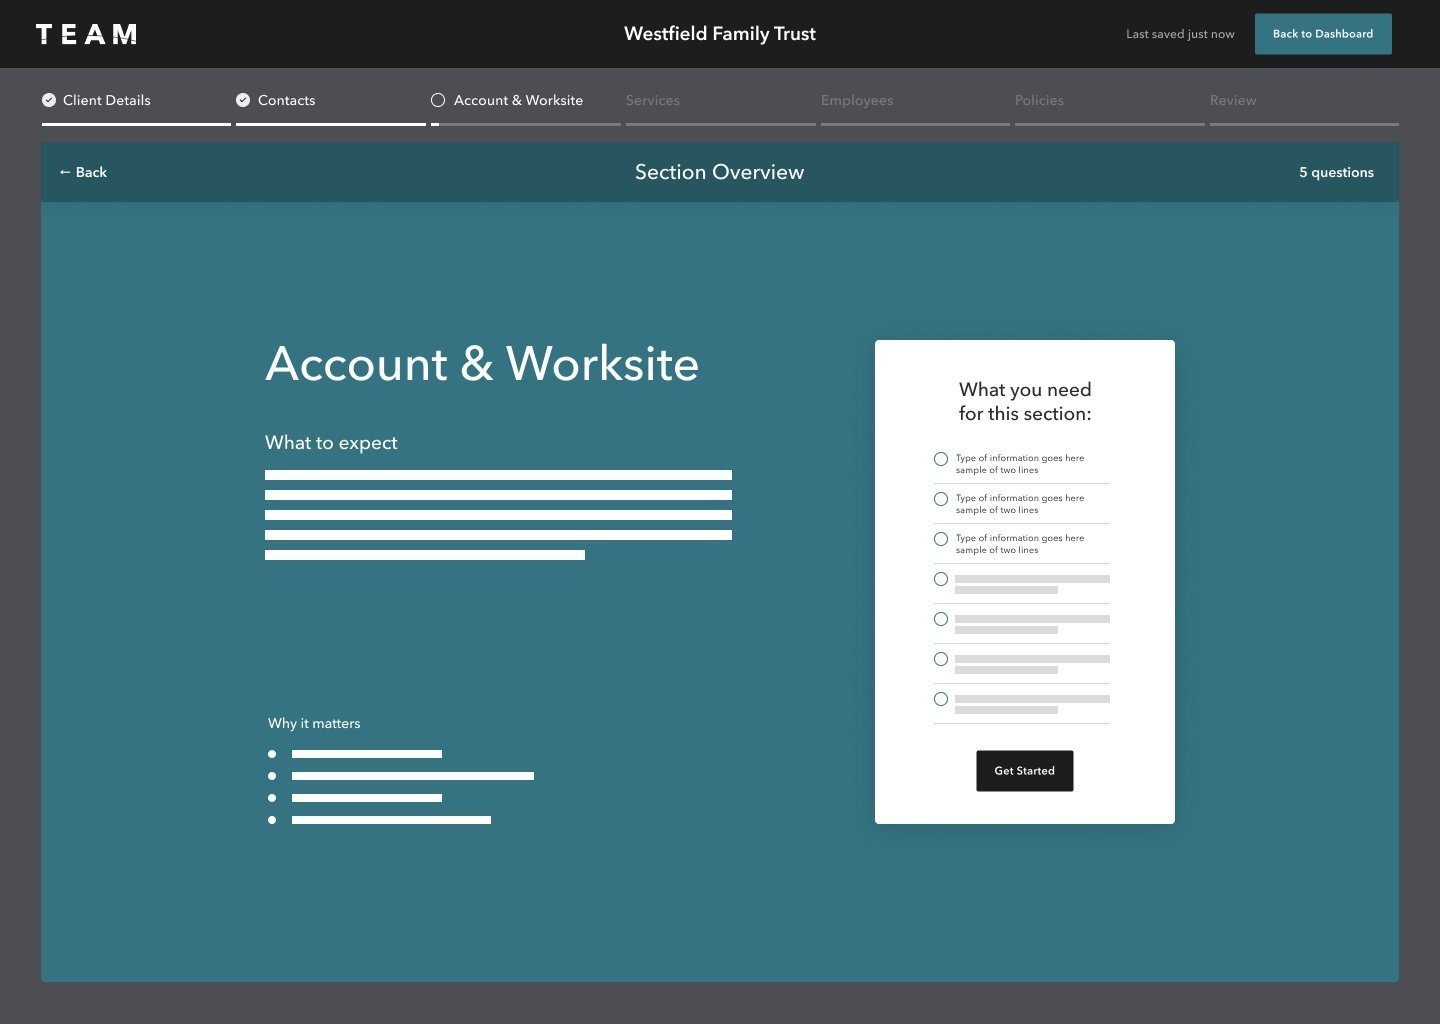Select the third checklist item radio circle
Viewport: 1440px width, 1024px height.
(941, 539)
